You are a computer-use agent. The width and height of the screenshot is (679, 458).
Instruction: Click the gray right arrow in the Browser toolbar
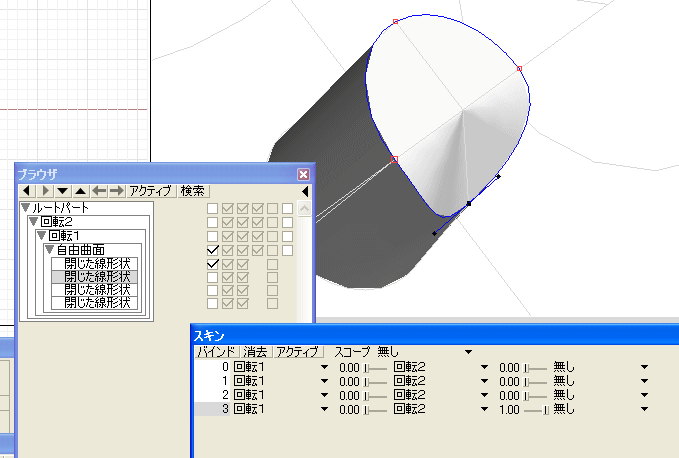point(116,190)
